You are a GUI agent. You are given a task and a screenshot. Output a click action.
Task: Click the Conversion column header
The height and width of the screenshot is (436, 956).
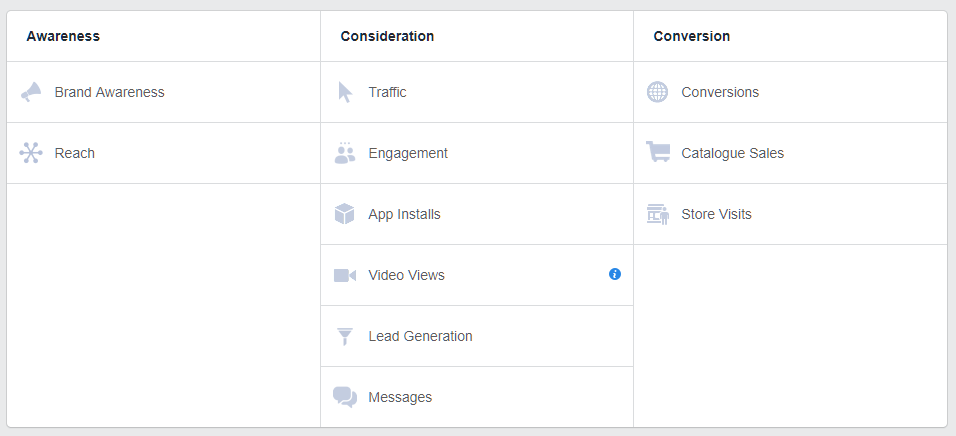coord(691,36)
